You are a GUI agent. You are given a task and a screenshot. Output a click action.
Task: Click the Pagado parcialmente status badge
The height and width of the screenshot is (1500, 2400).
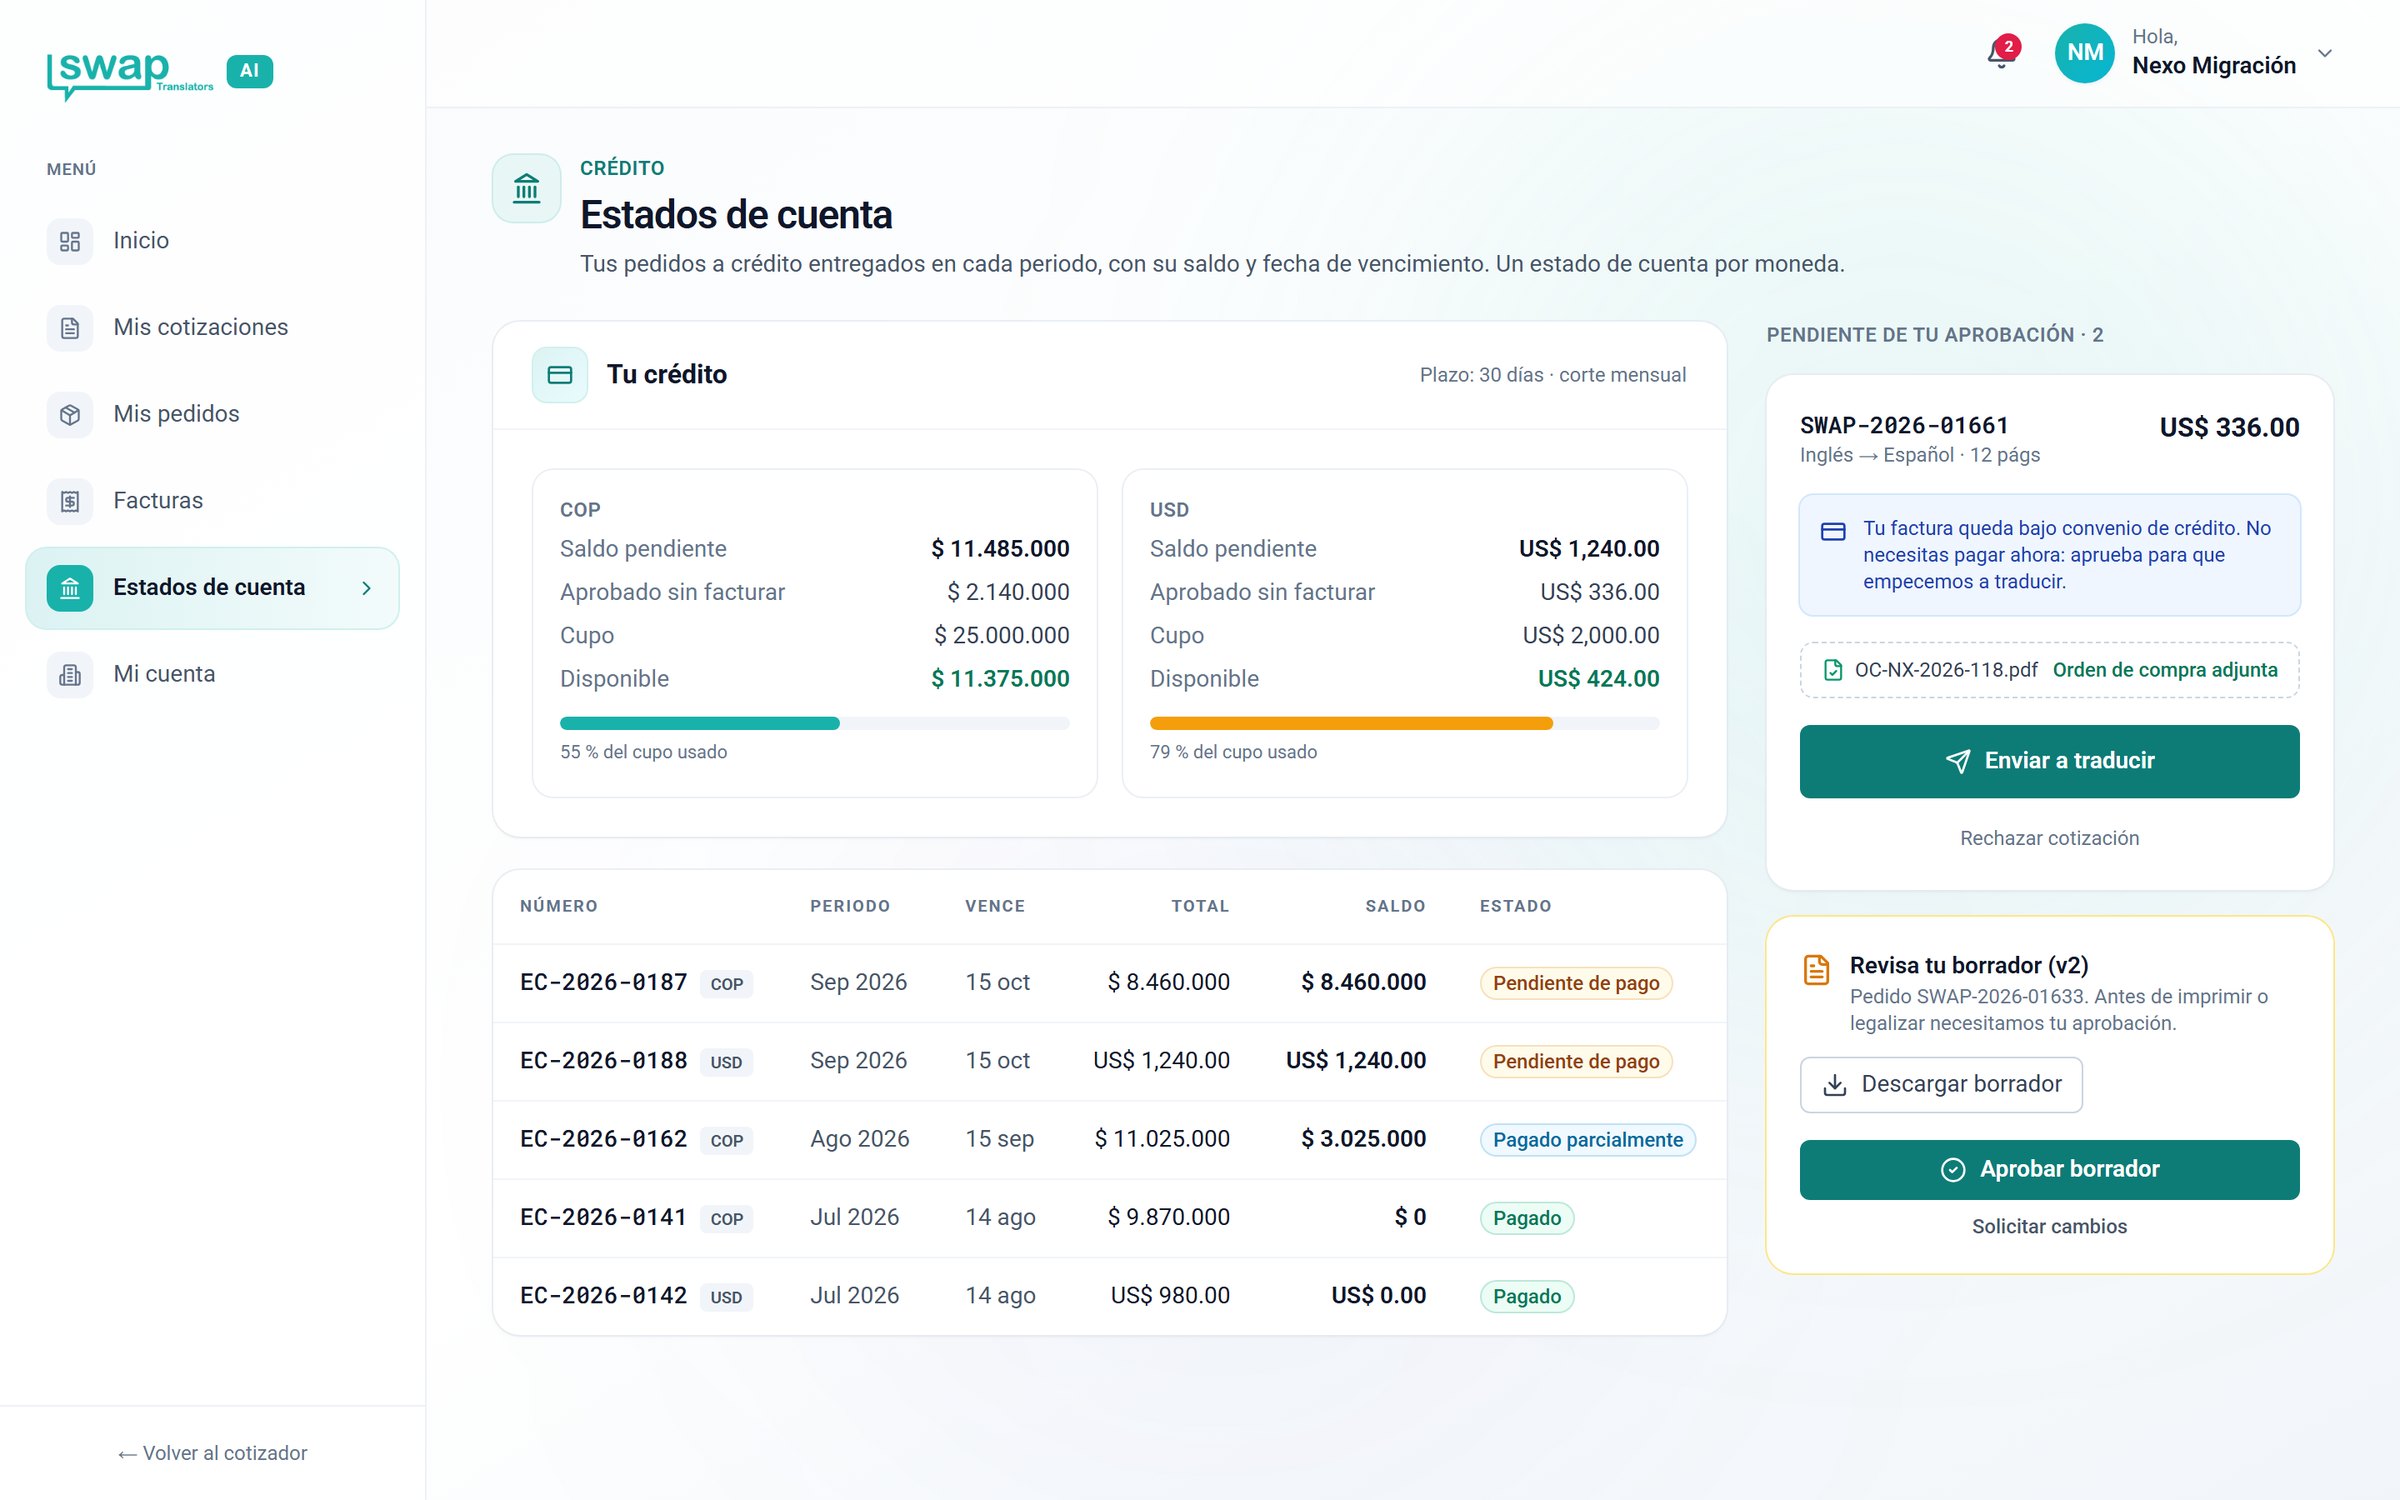coord(1587,1140)
